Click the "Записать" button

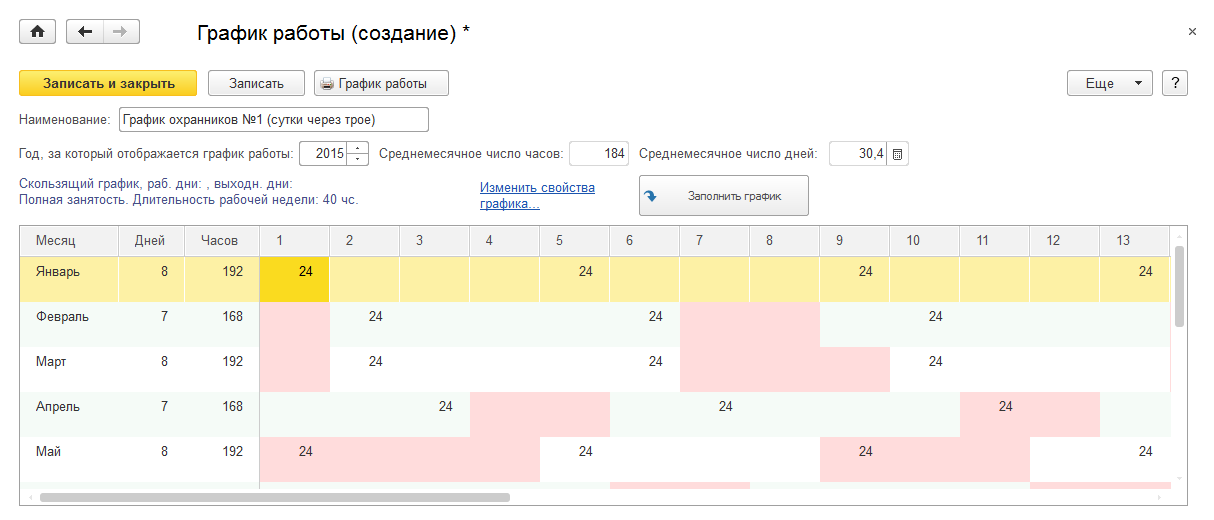coord(256,84)
